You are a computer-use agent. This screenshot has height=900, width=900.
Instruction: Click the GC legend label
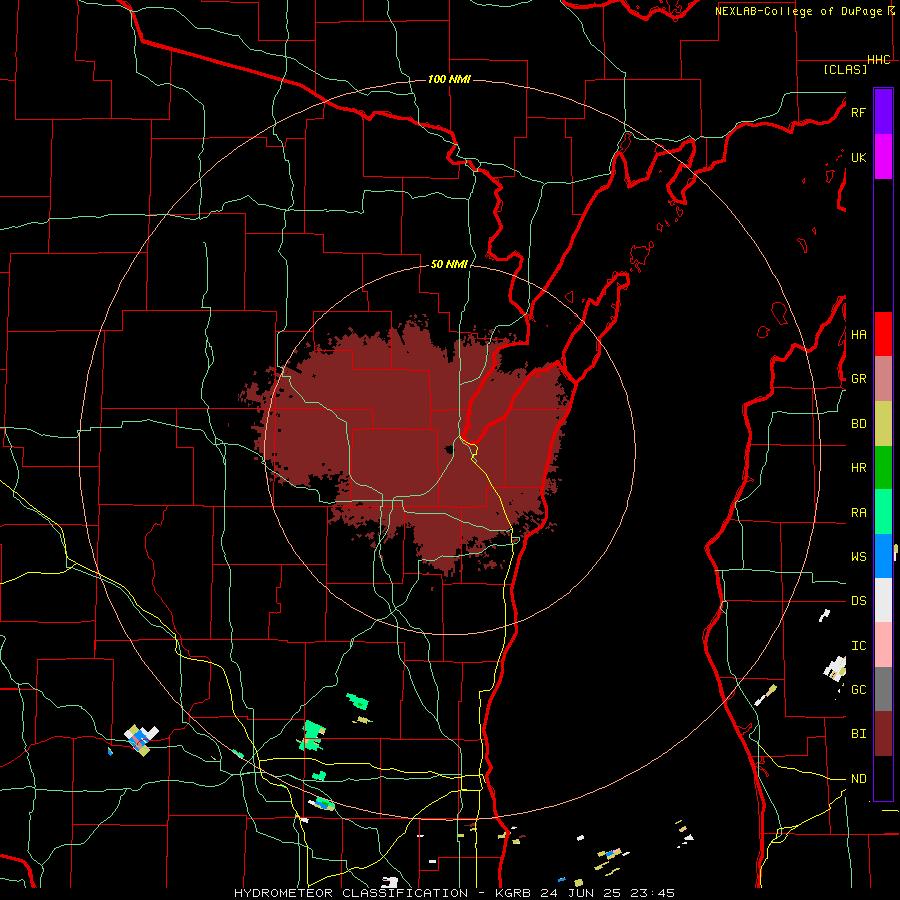tap(858, 690)
